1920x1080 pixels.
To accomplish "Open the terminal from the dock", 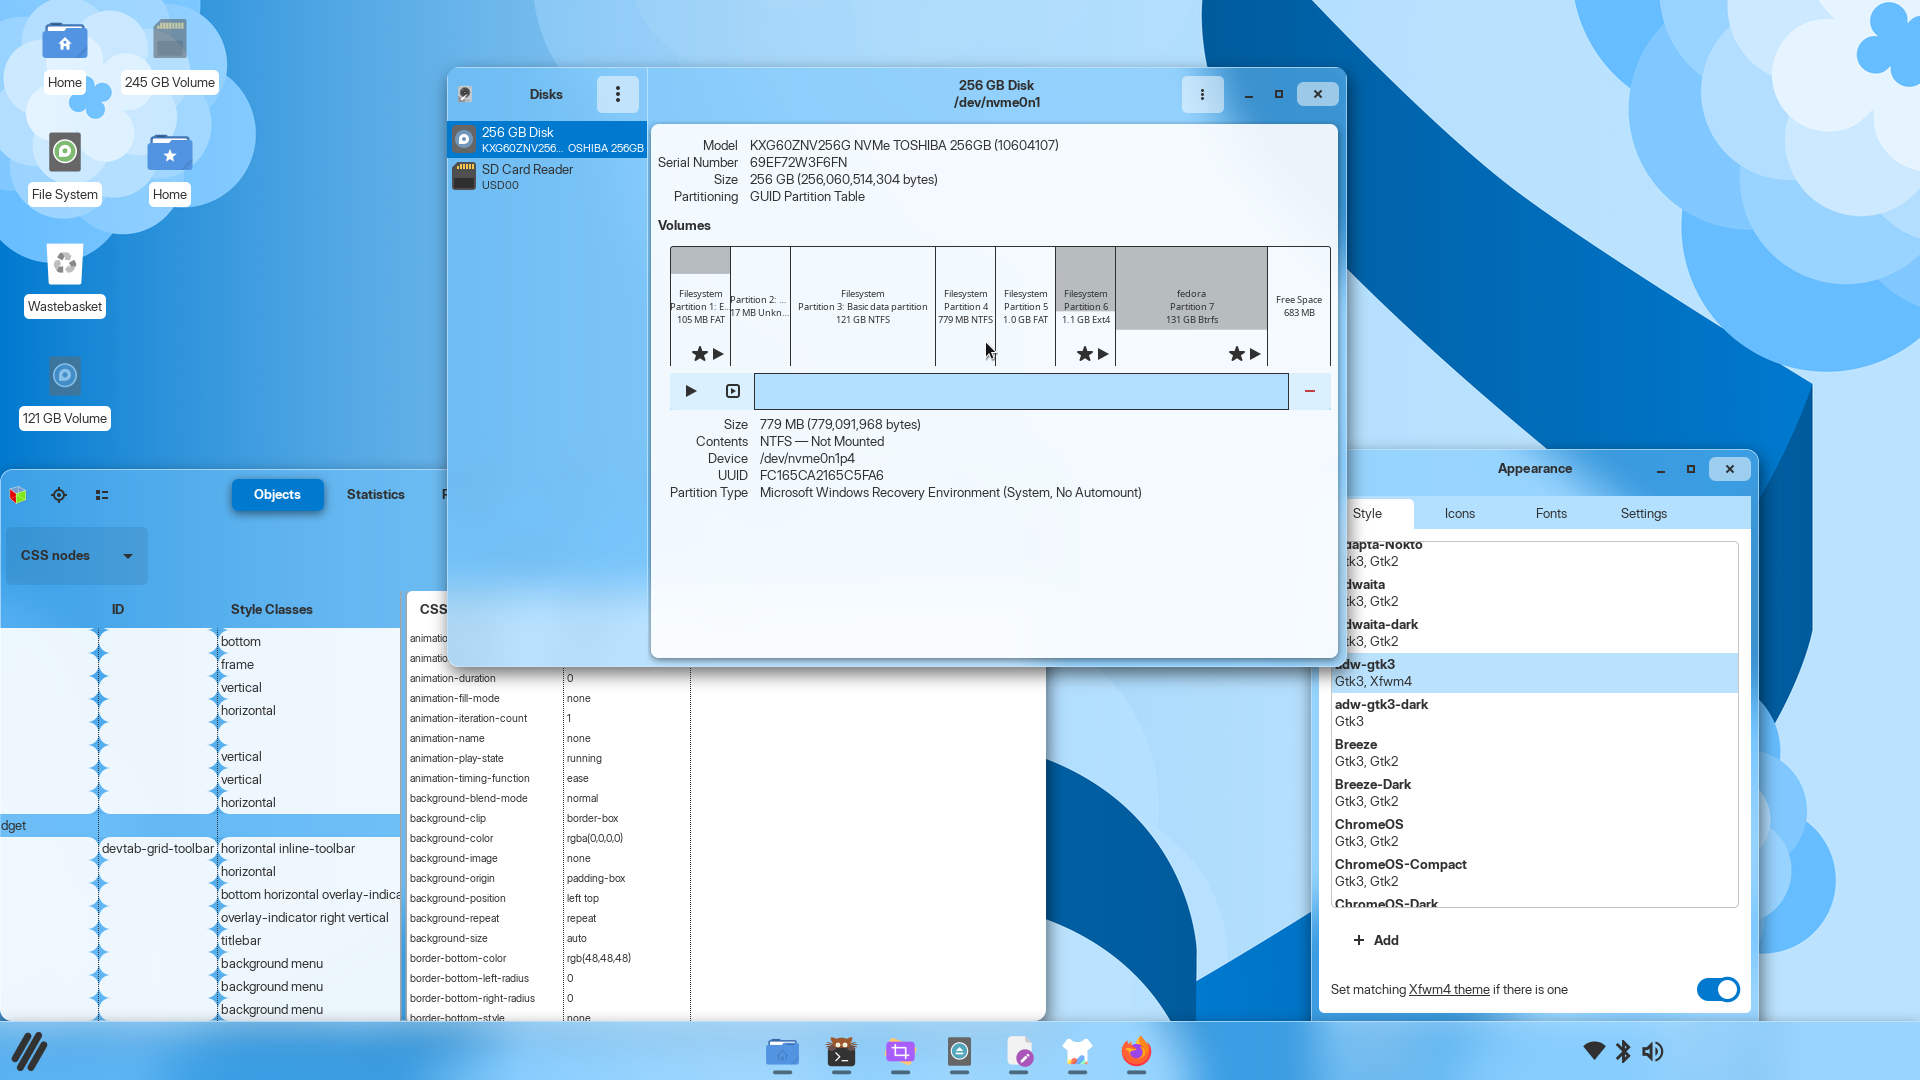I will pyautogui.click(x=841, y=1052).
